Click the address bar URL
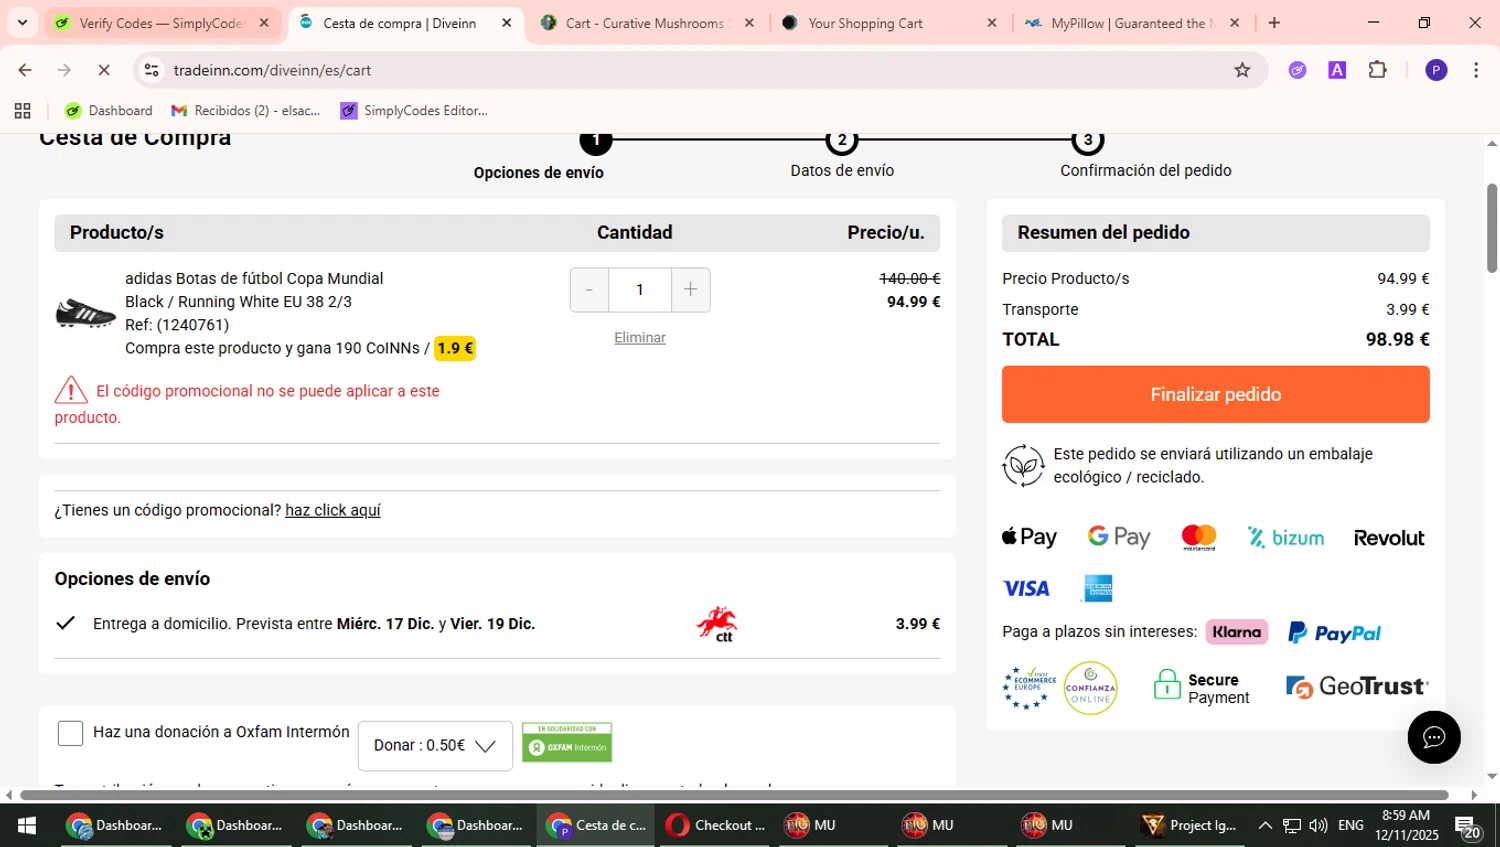 pos(272,70)
